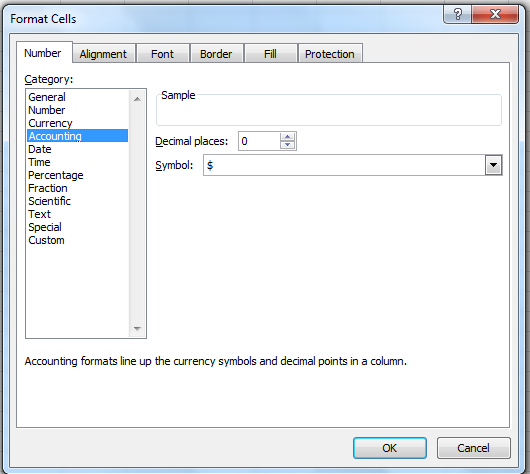Select General in the Category list
This screenshot has width=530, height=474.
[x=77, y=97]
